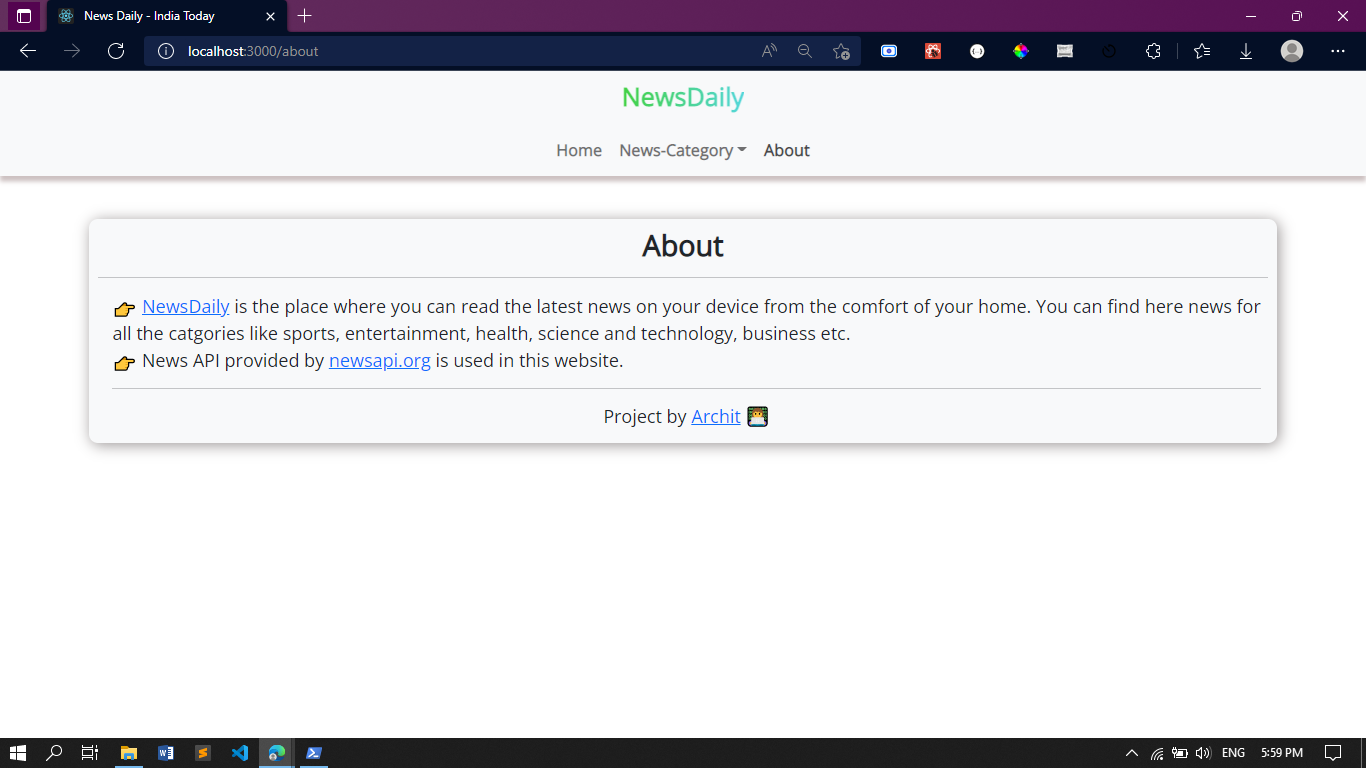The image size is (1366, 768).
Task: Add this page to favorites
Action: click(841, 51)
